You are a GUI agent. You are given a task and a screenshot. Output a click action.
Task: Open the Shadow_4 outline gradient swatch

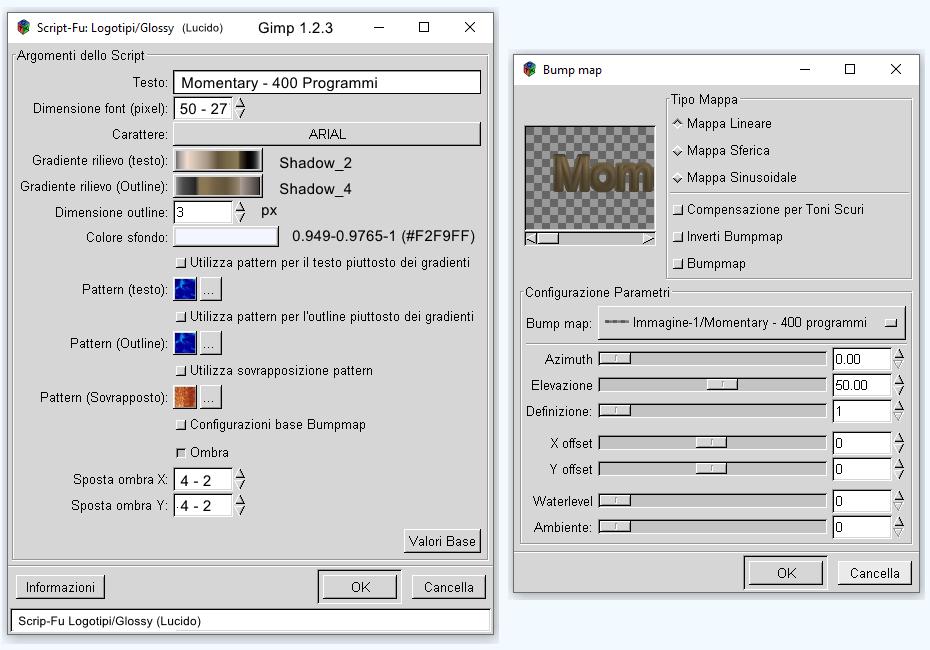coord(218,186)
